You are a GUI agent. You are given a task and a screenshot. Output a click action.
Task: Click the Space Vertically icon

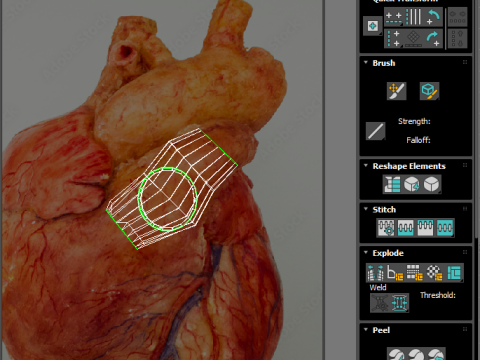(x=457, y=38)
